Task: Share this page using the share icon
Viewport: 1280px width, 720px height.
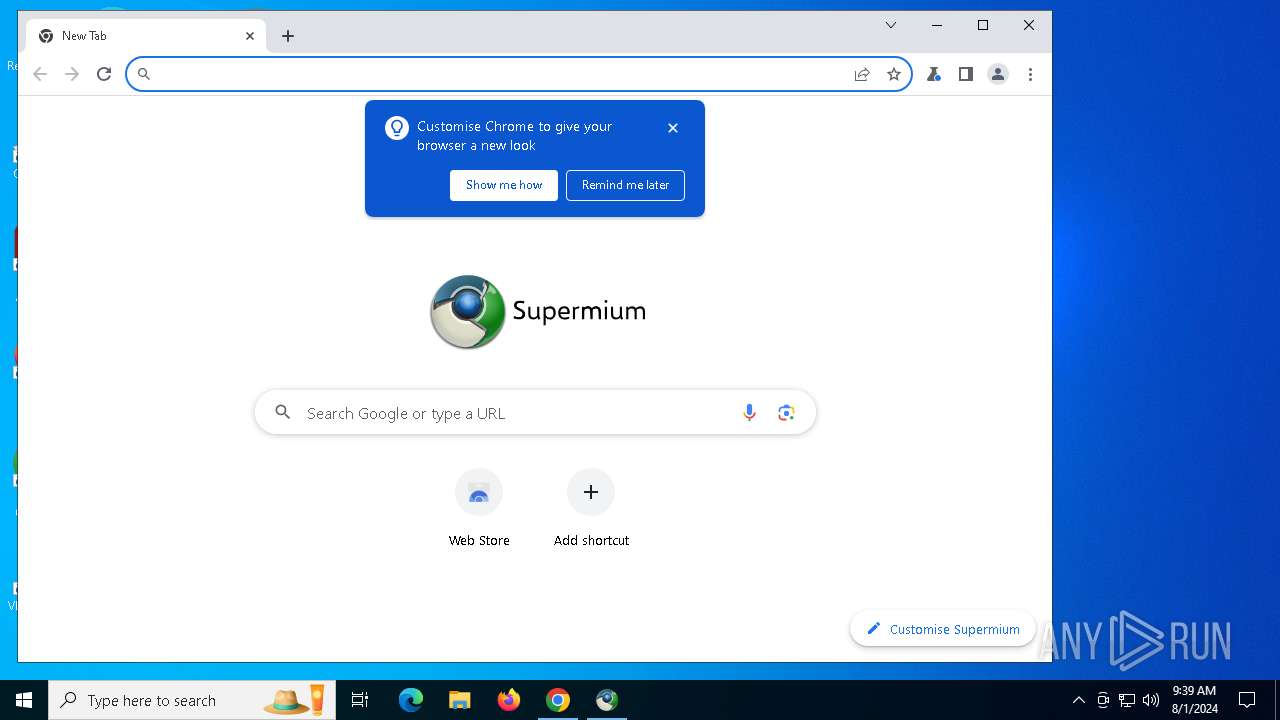Action: pyautogui.click(x=862, y=74)
